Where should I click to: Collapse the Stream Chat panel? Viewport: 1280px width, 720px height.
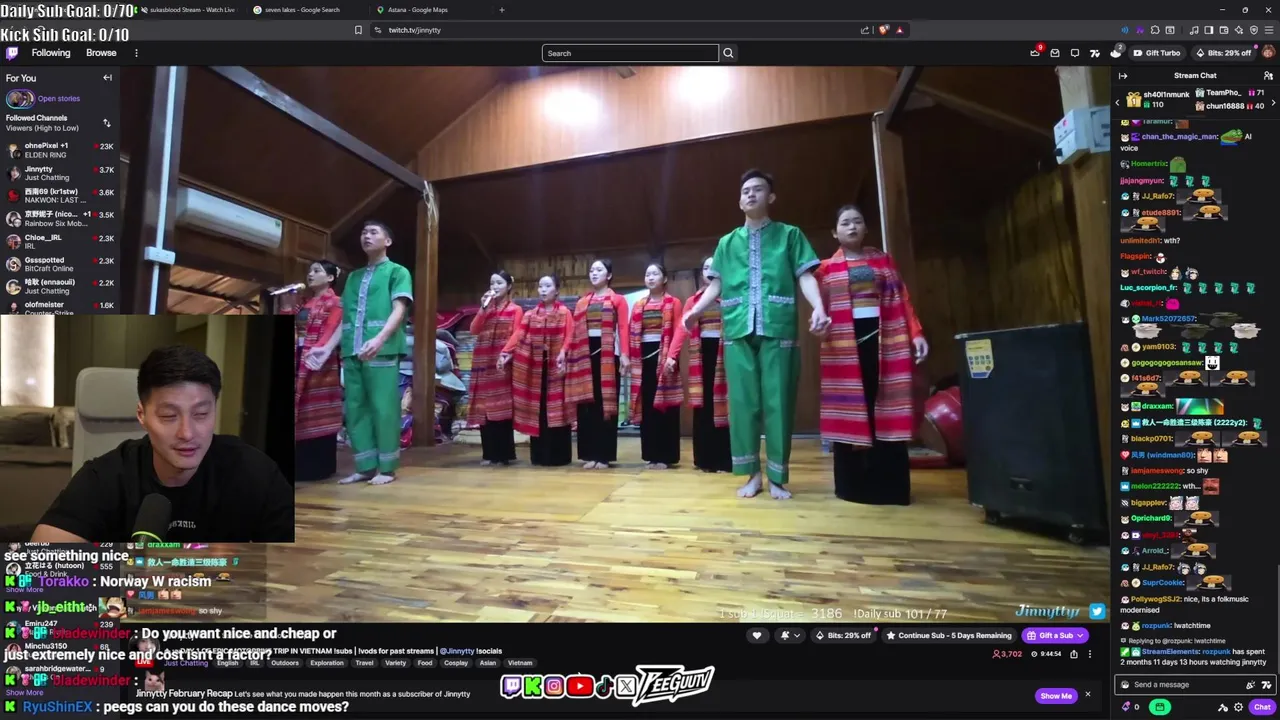click(1123, 76)
